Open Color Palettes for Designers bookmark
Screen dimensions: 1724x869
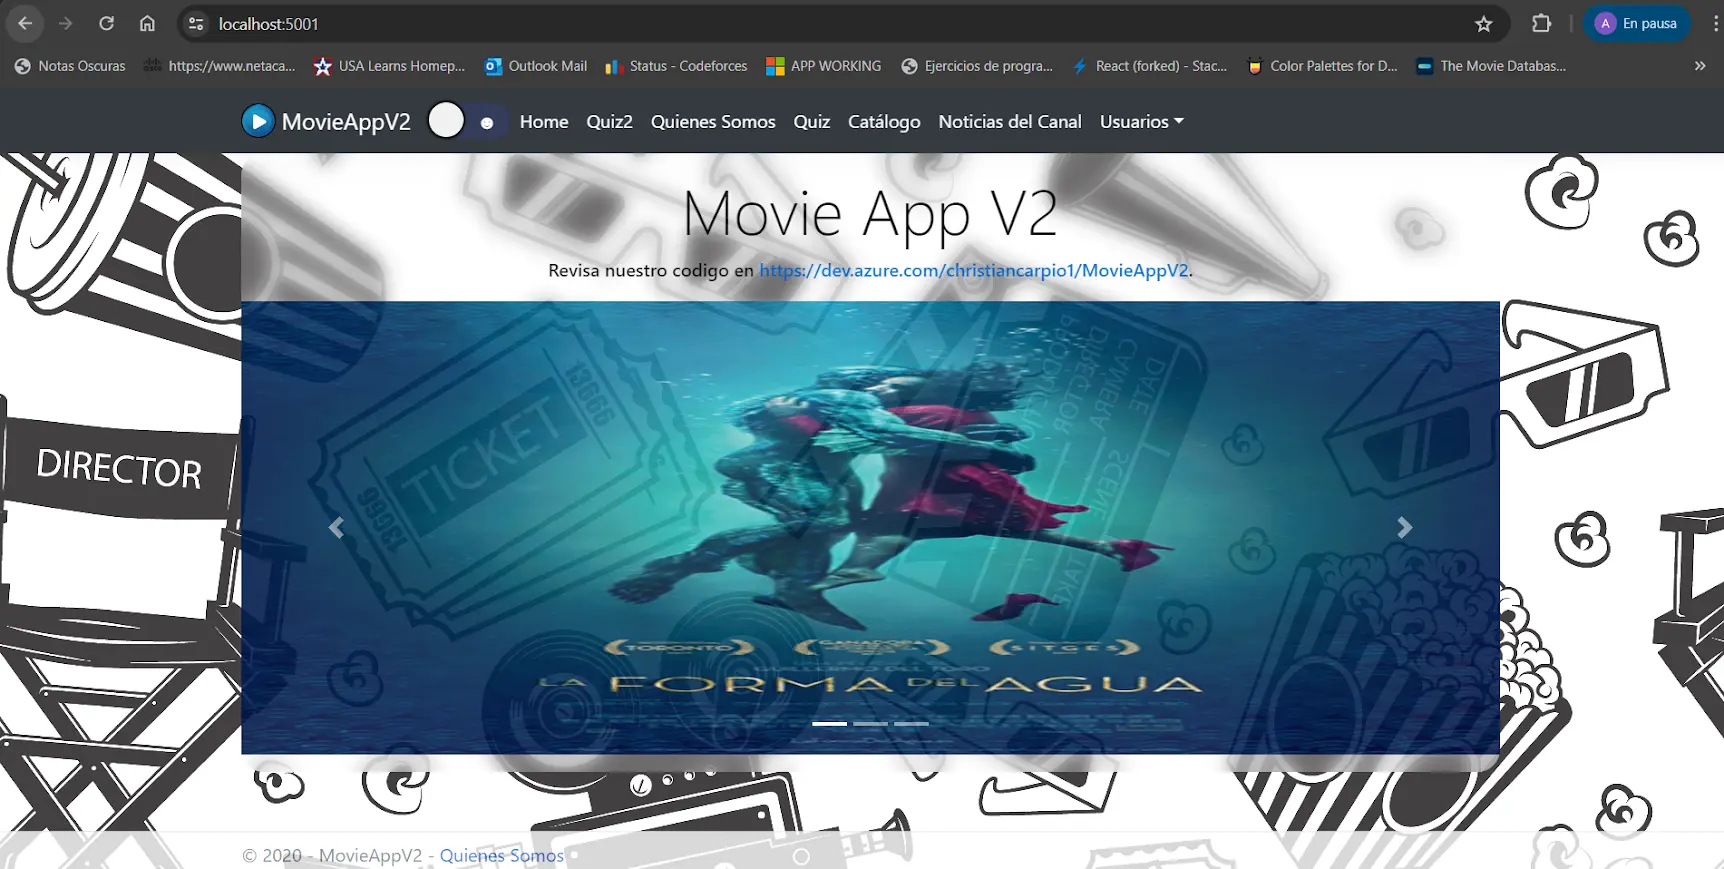(x=1322, y=66)
